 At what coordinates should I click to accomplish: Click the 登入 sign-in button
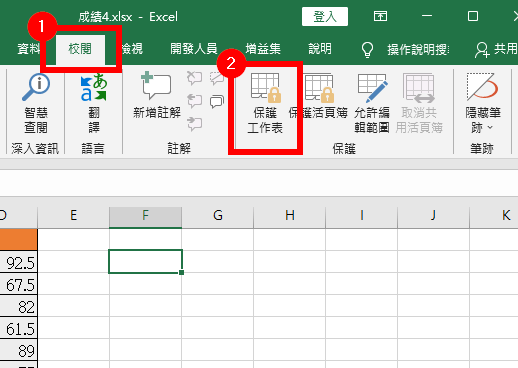[x=325, y=16]
